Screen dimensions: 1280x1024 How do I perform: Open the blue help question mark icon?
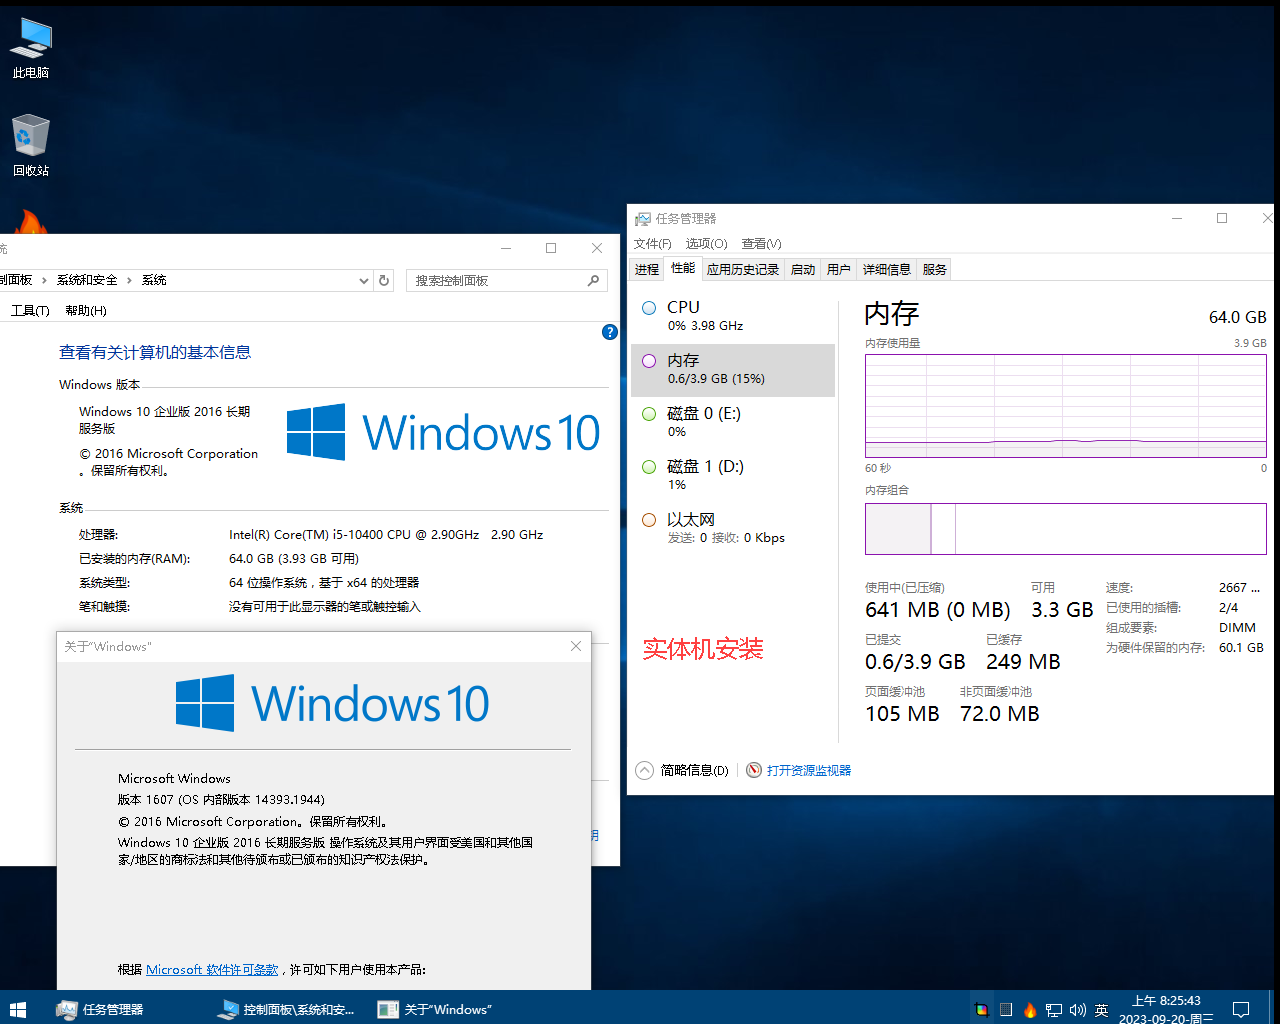coord(610,332)
